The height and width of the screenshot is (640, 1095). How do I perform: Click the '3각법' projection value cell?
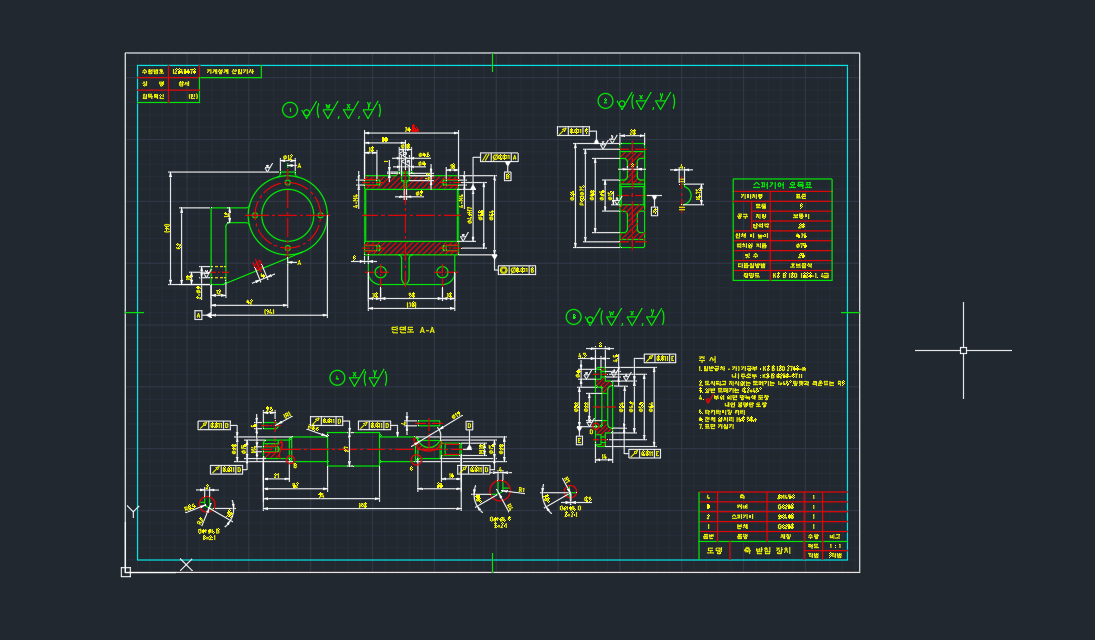[835, 555]
